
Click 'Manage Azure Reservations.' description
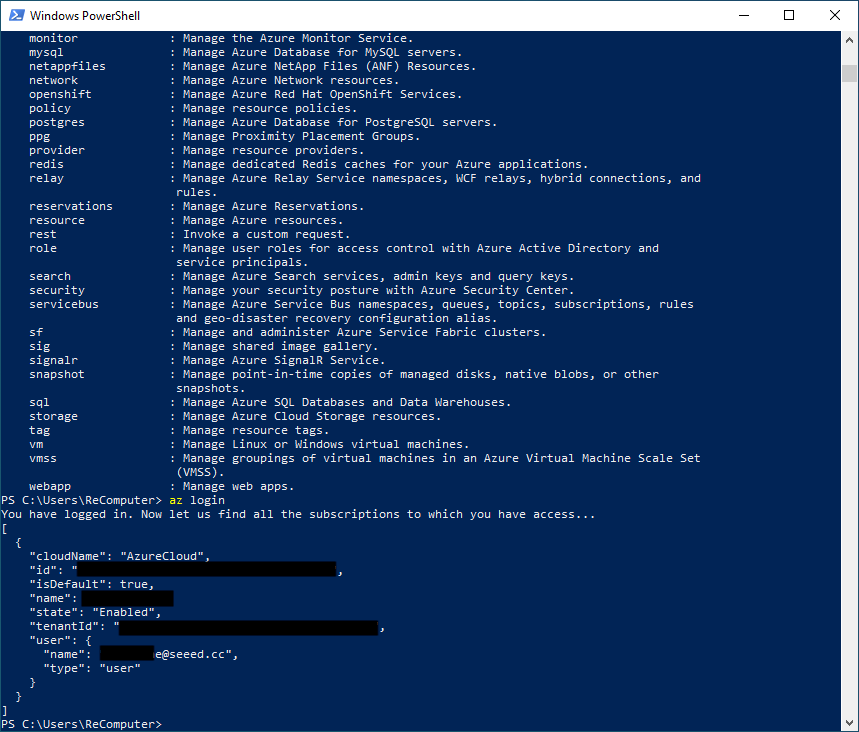(x=273, y=206)
